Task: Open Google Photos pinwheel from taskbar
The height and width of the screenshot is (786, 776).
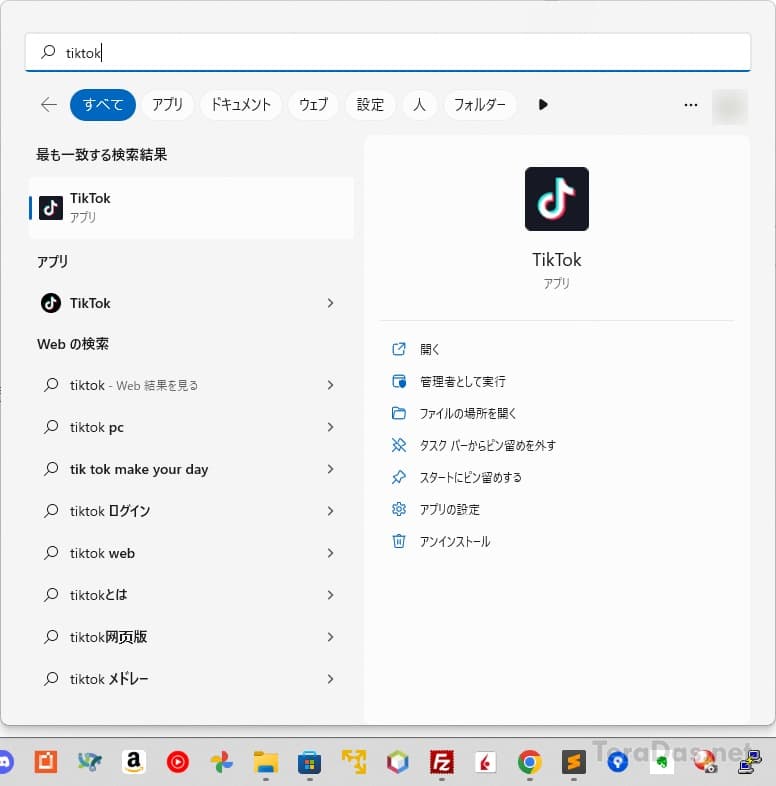Action: 222,762
